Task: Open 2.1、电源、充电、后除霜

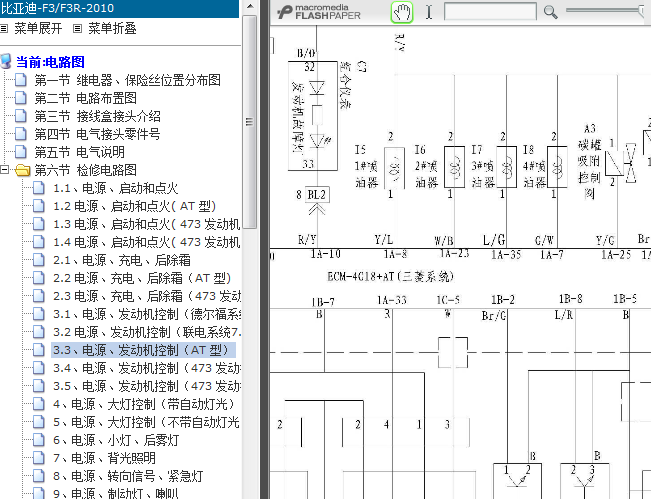Action: click(122, 260)
